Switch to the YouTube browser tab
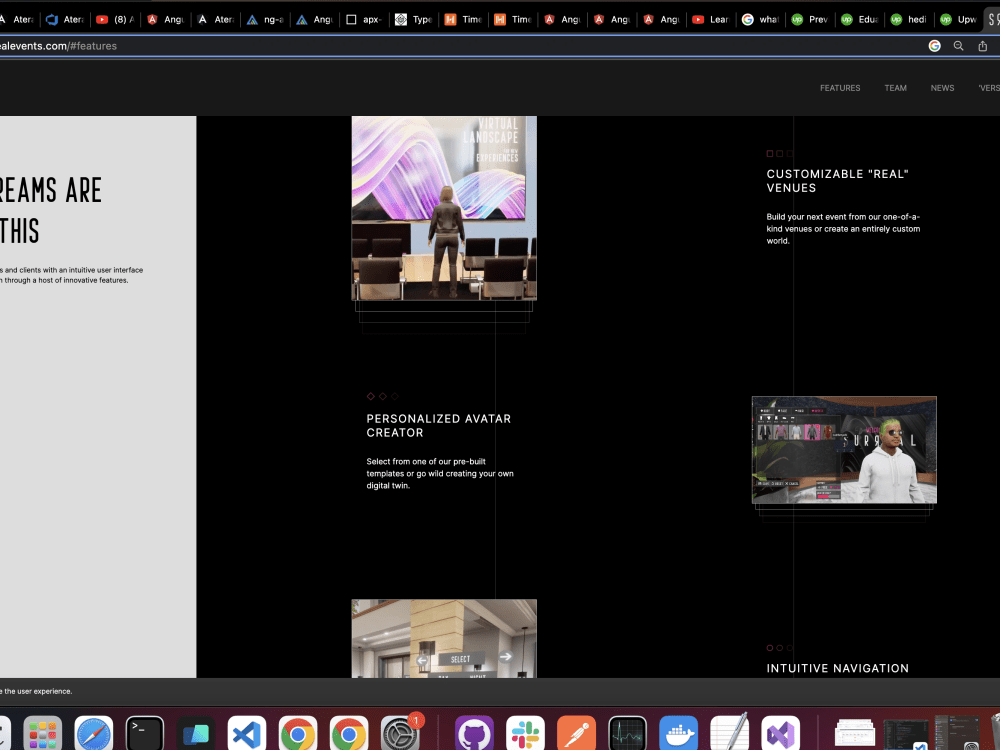Viewport: 1000px width, 750px height. 115,18
